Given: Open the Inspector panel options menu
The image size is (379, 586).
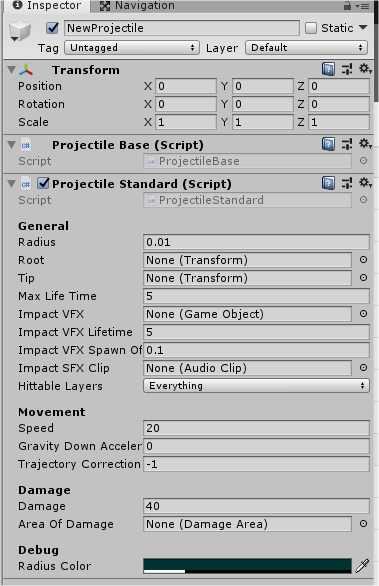Looking at the screenshot, I should [363, 6].
